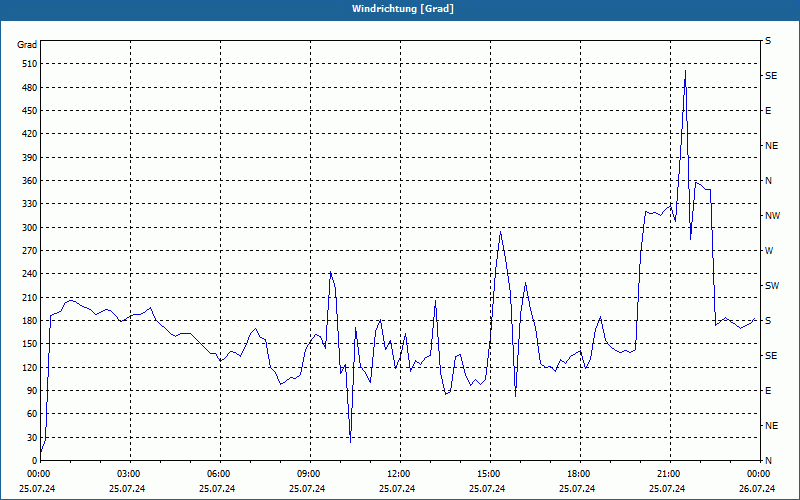
Task: Click the '25.07.24' date under 15:00
Action: pyautogui.click(x=487, y=488)
